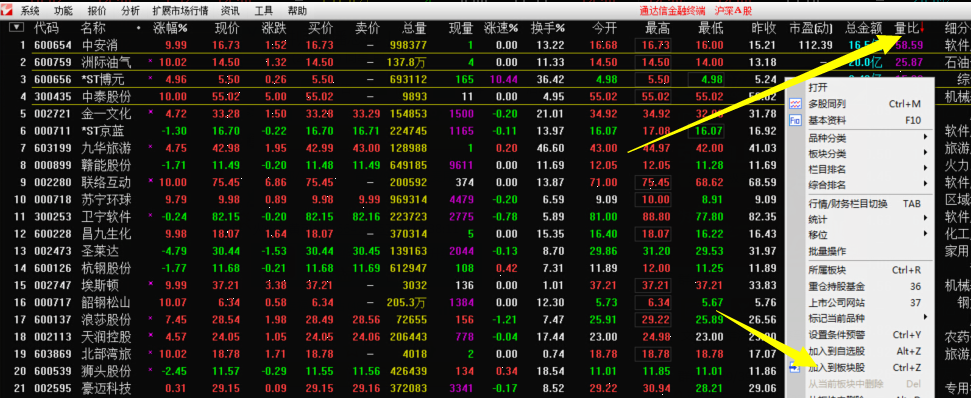Open the 扩展市场行情 menu
Screen dimensions: 971x398
tap(180, 11)
